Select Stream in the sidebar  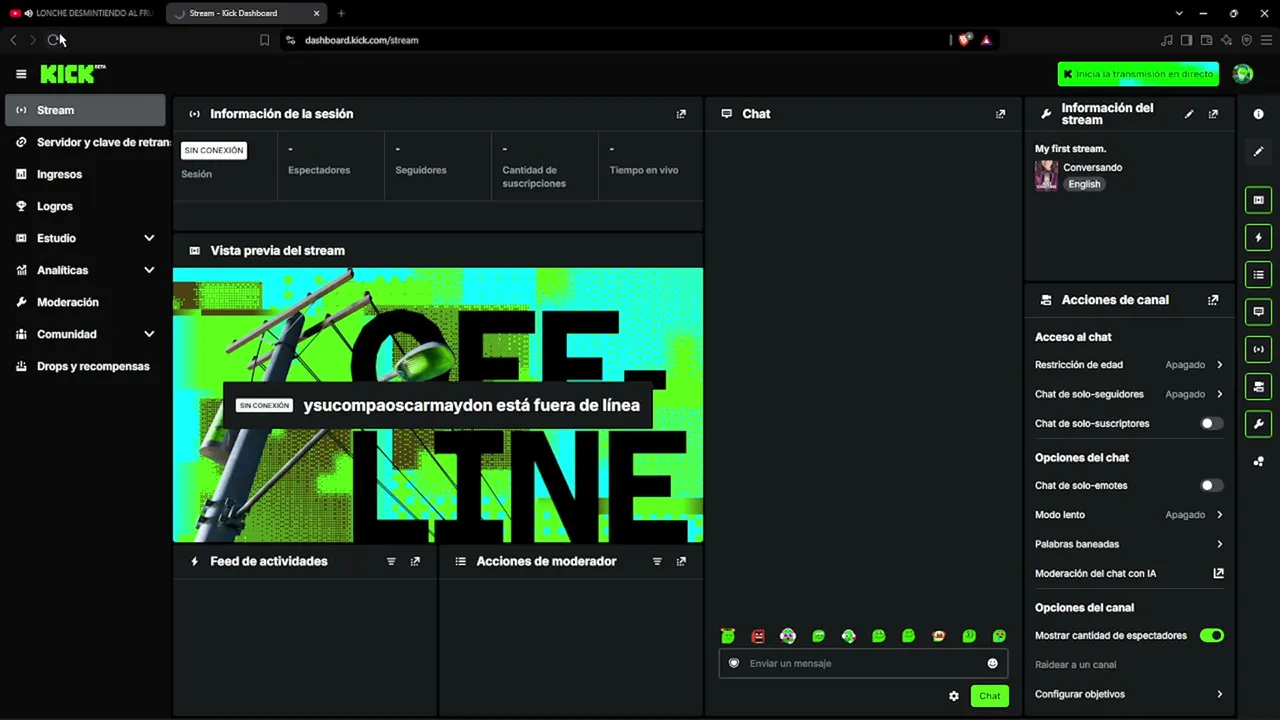coord(85,110)
